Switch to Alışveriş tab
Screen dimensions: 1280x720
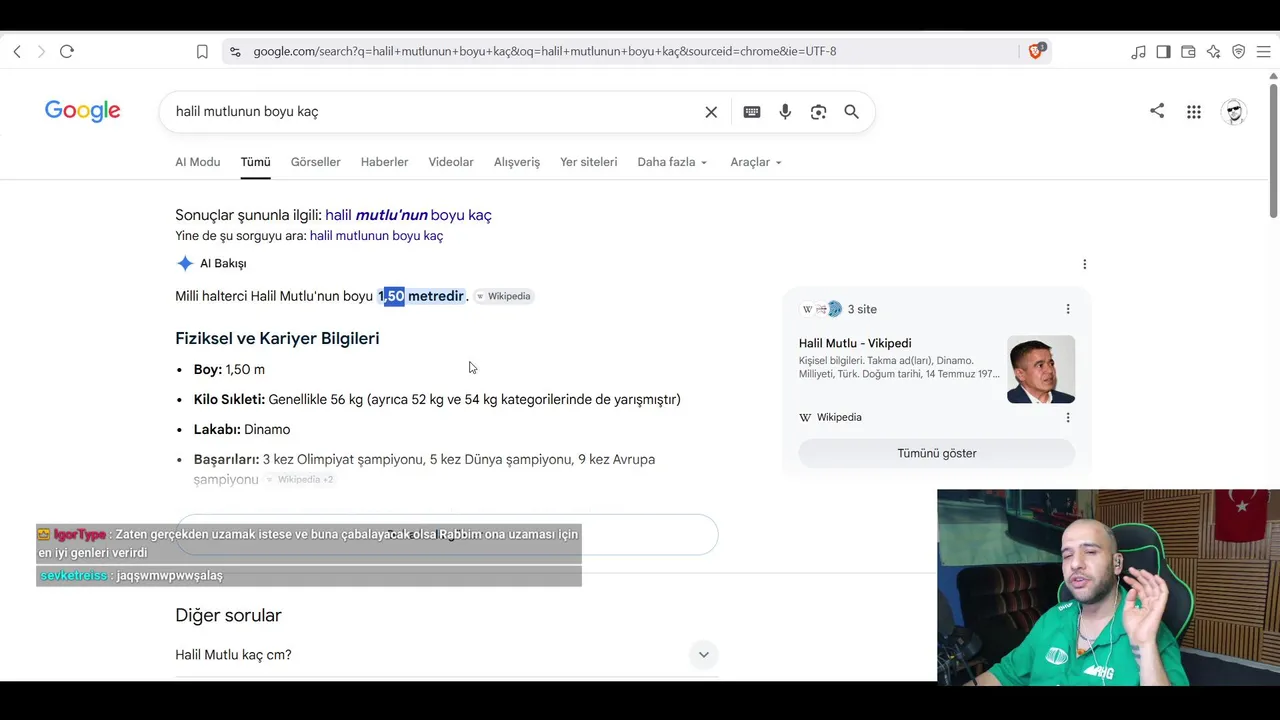pos(517,162)
